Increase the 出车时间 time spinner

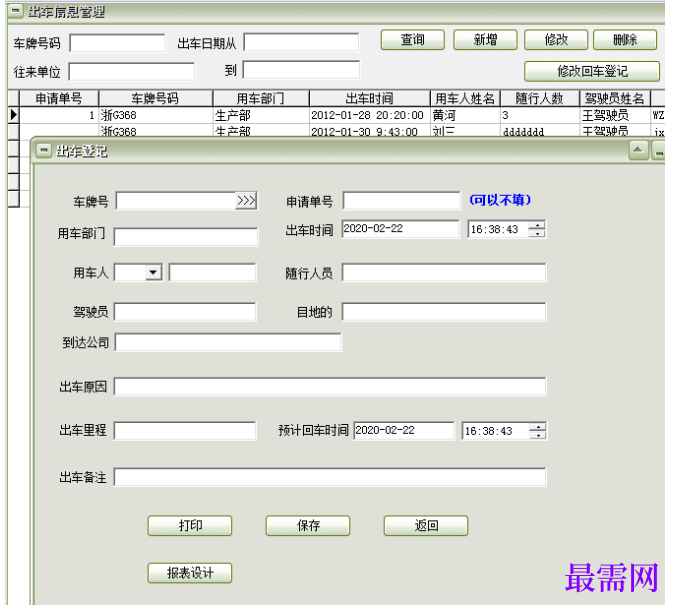pyautogui.click(x=537, y=225)
